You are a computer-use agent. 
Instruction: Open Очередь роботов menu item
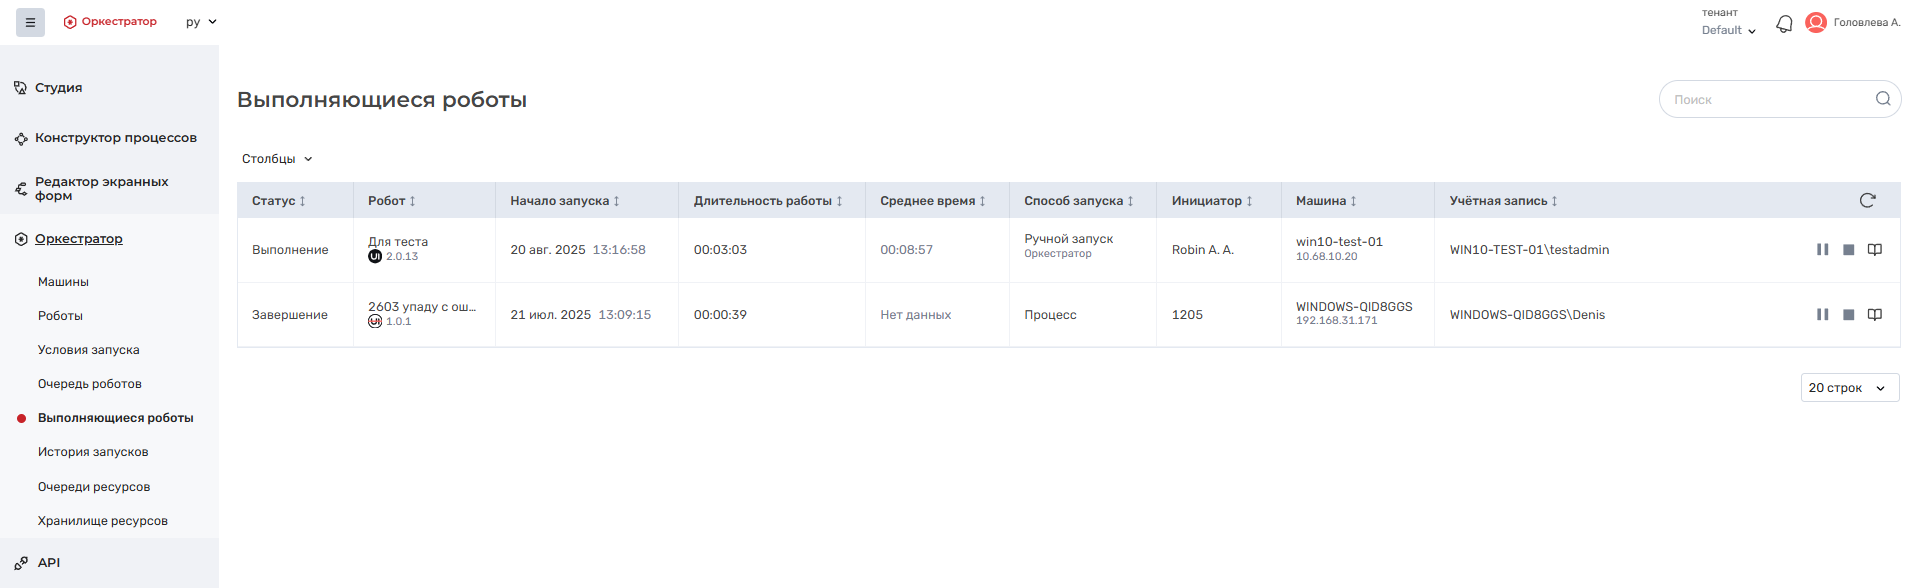tap(90, 384)
